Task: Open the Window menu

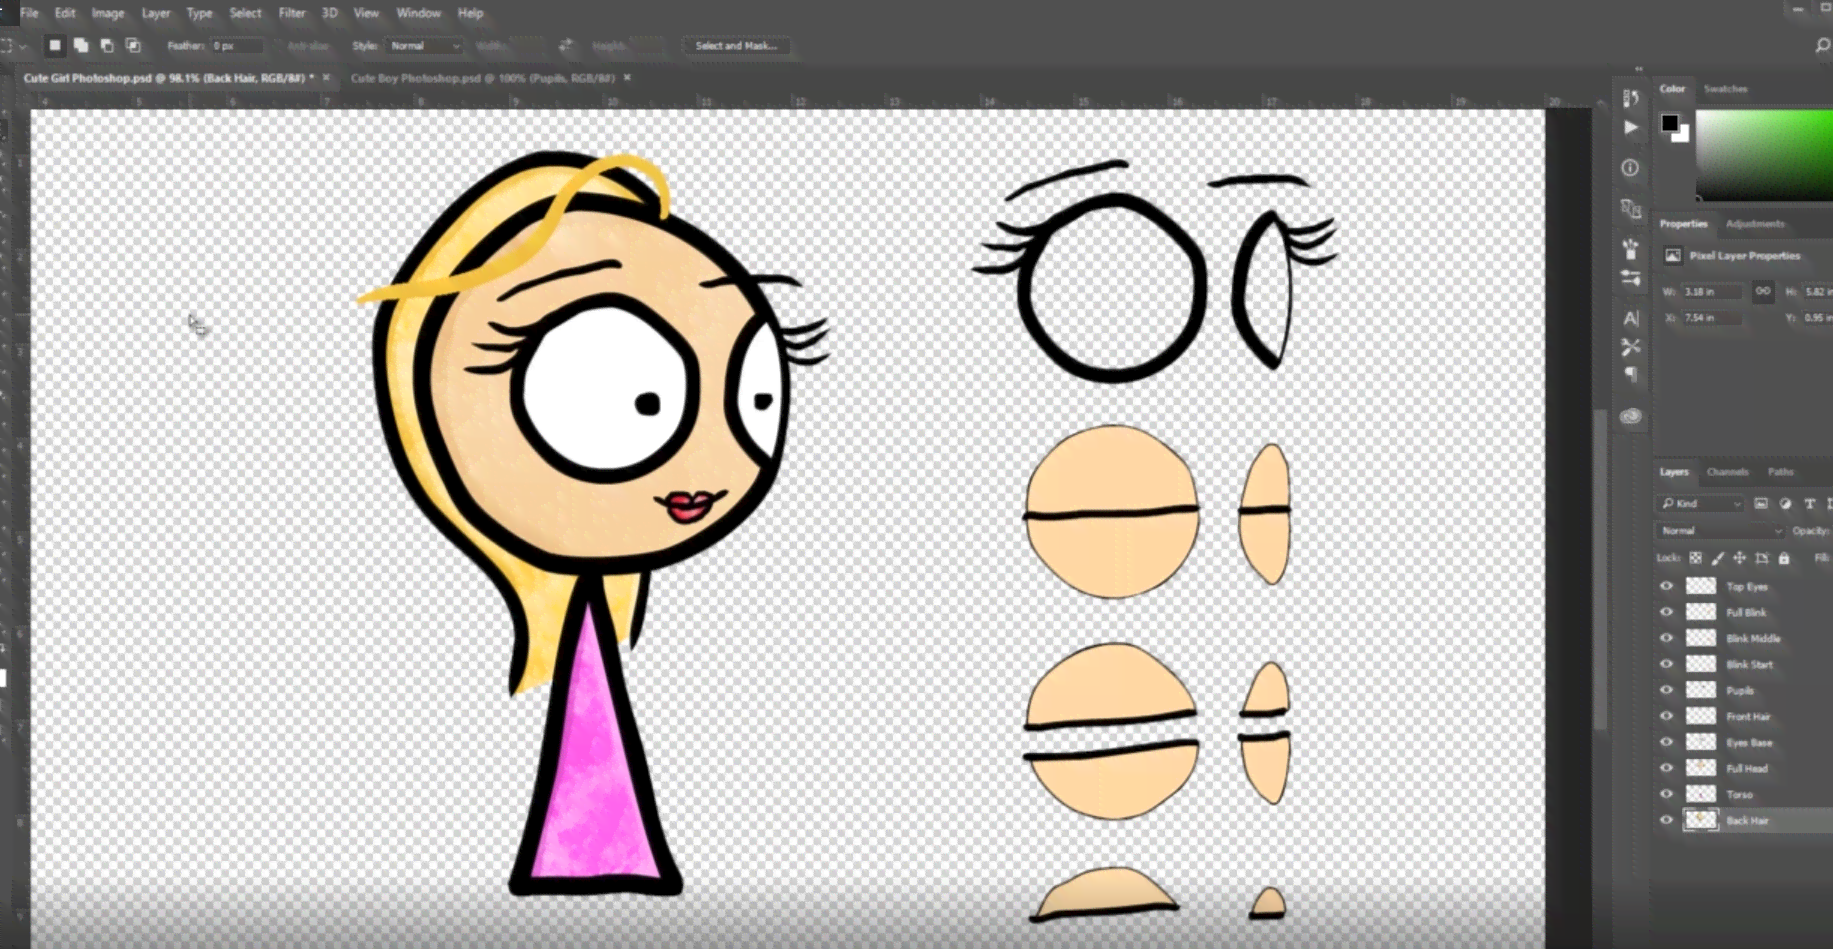Action: (x=419, y=13)
